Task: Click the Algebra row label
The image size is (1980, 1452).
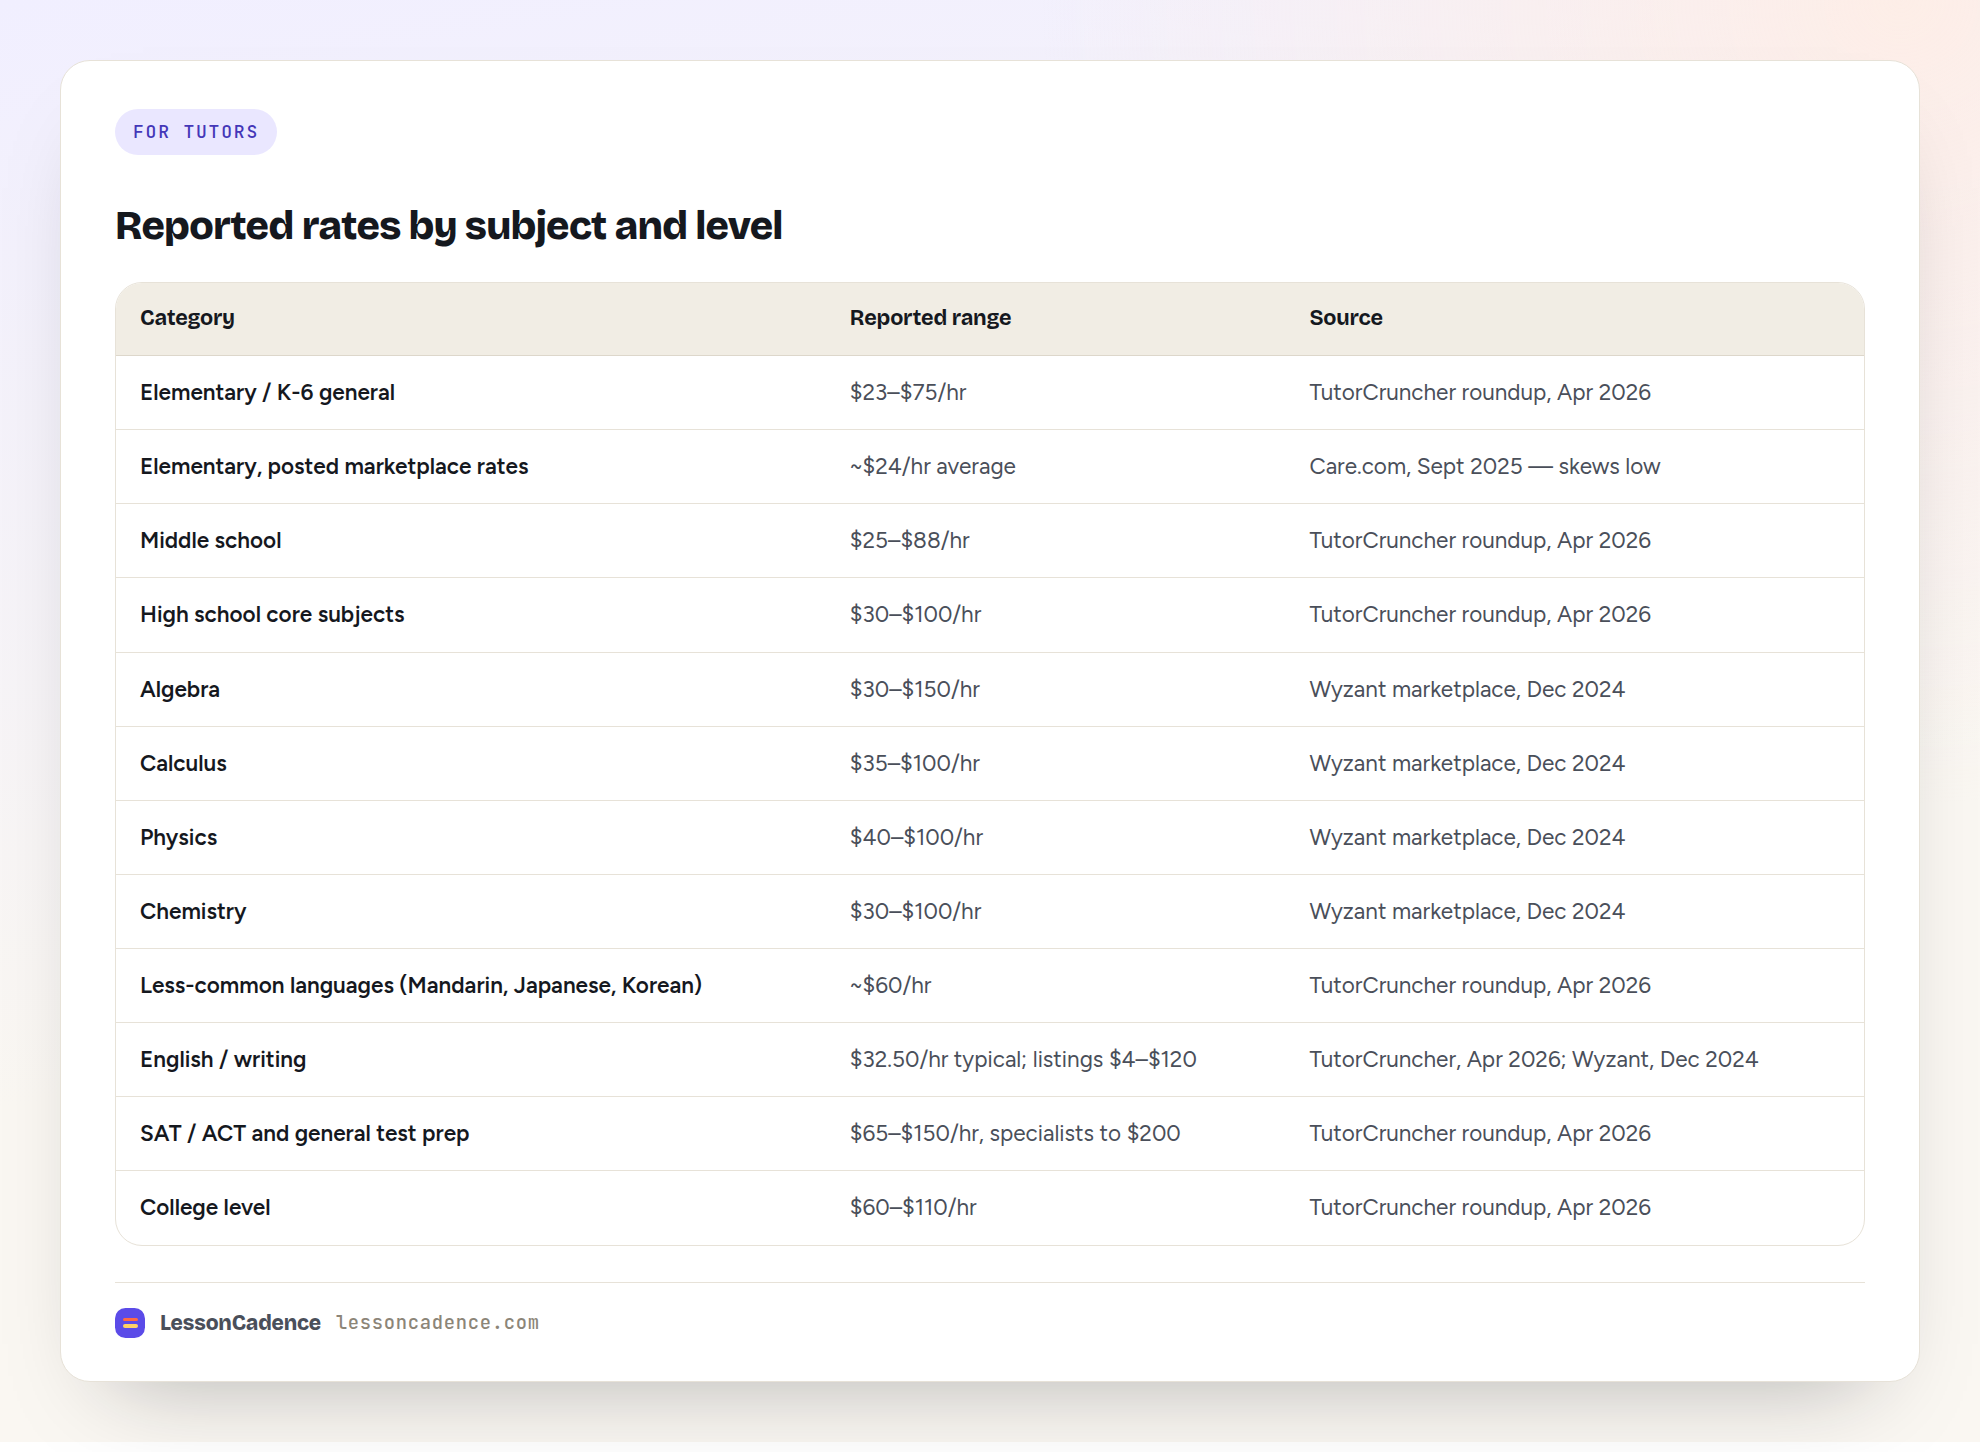Action: click(x=180, y=689)
